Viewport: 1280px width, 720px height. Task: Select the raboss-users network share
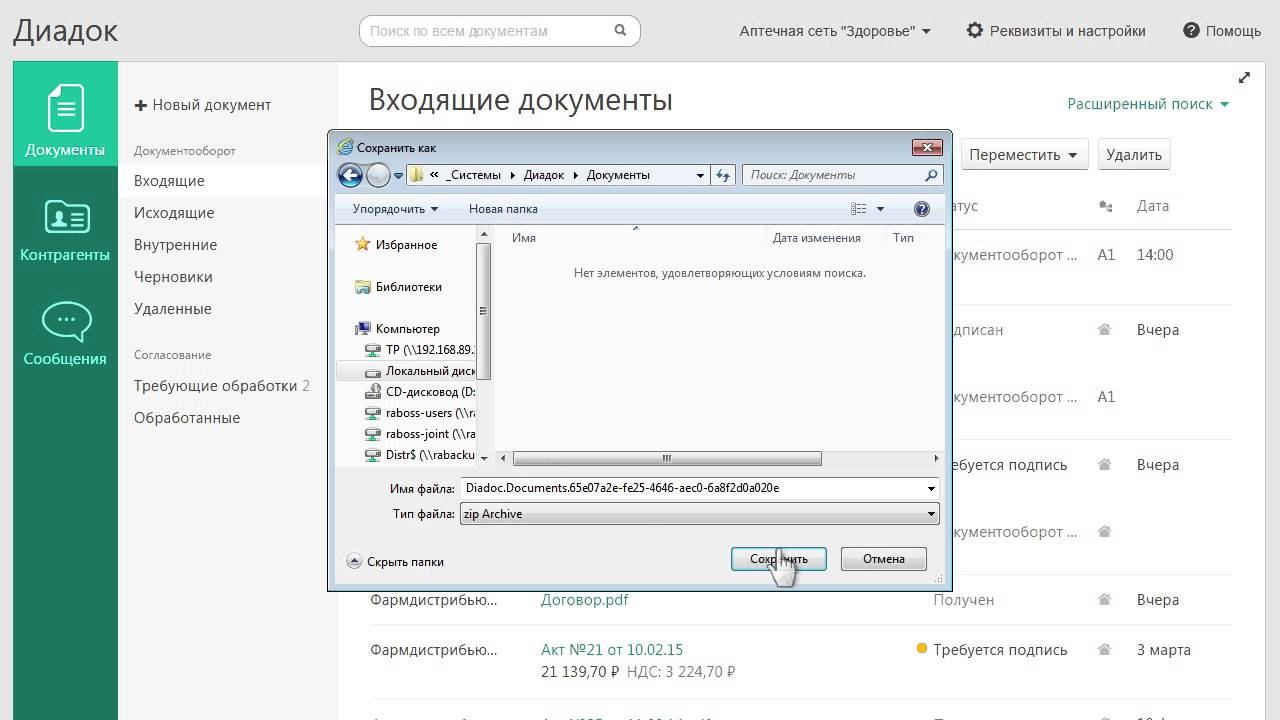click(420, 413)
